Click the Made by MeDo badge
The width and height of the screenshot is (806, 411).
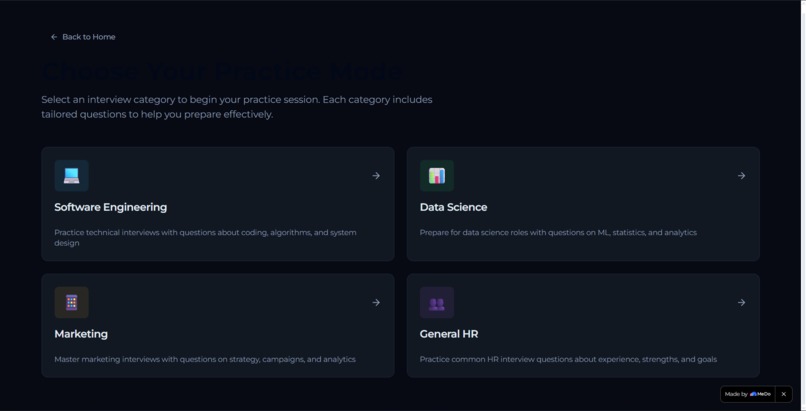pos(747,394)
